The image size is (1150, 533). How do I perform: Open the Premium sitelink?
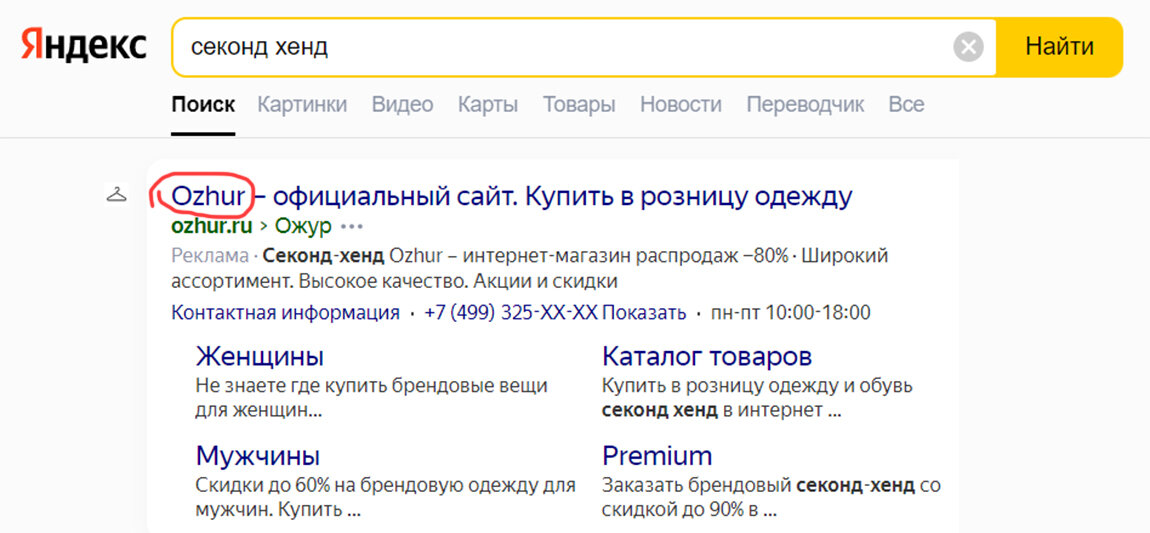tap(657, 456)
